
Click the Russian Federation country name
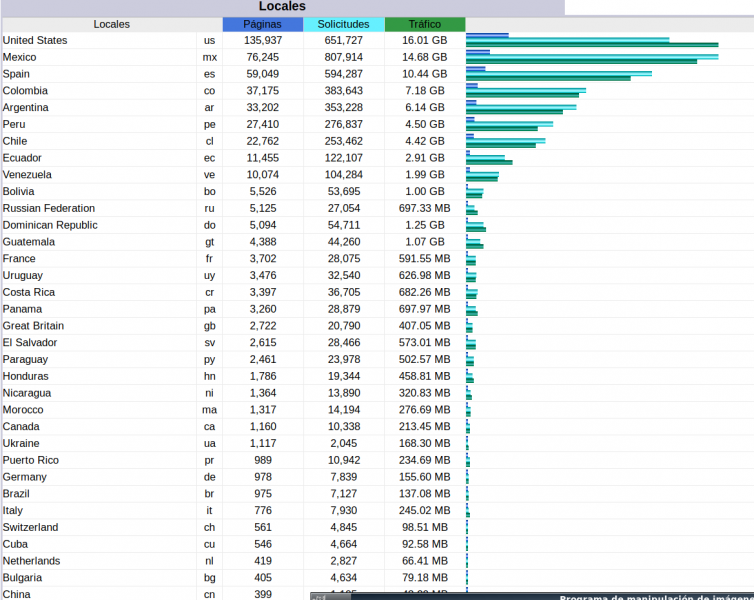click(x=50, y=208)
